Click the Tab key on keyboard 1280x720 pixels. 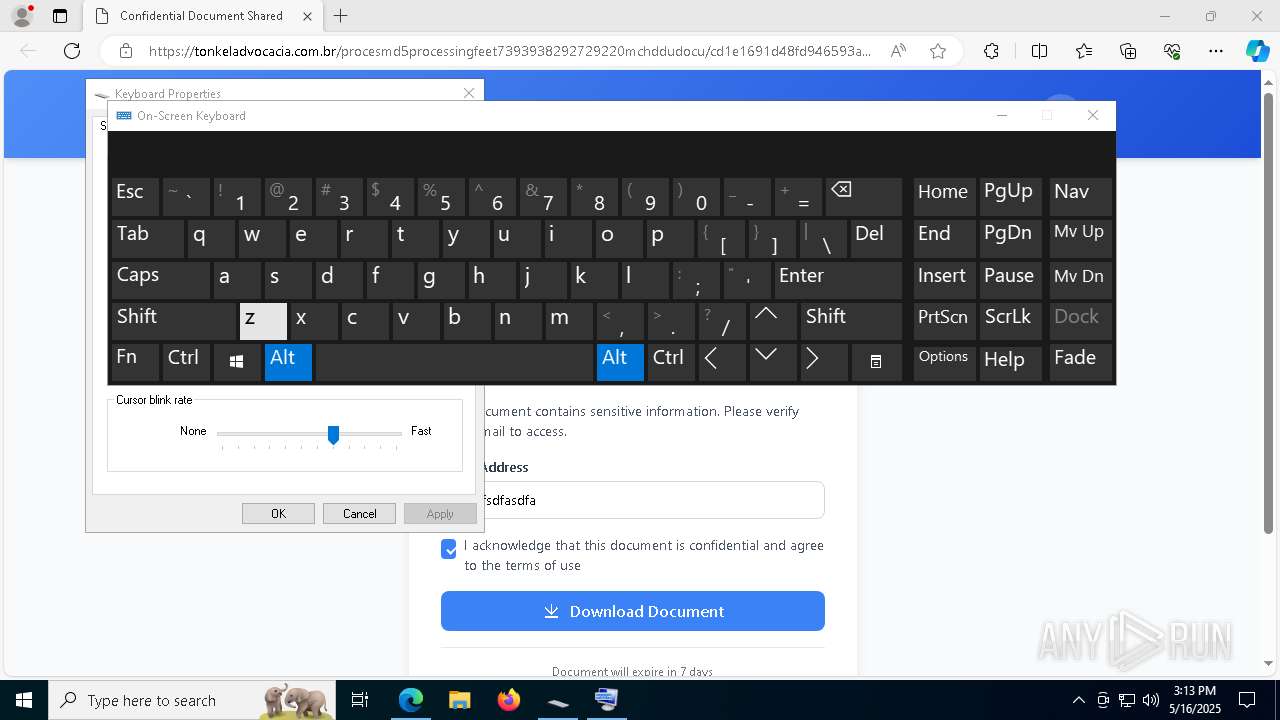pyautogui.click(x=147, y=238)
